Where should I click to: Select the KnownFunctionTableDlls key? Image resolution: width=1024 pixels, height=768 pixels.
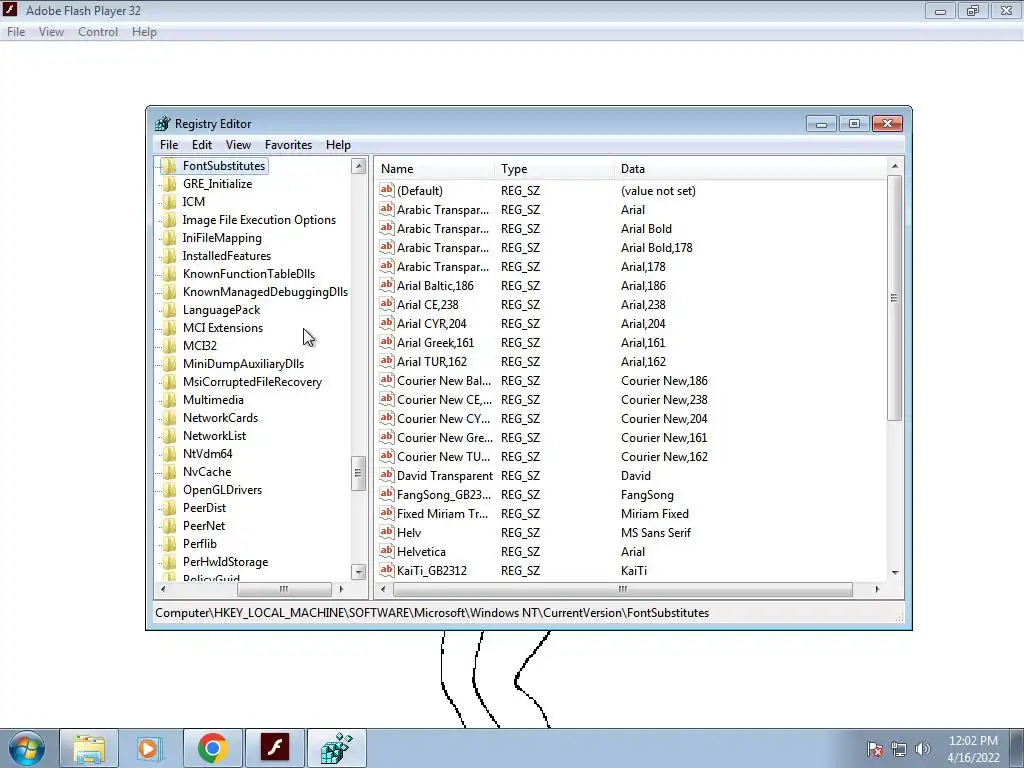(x=249, y=274)
